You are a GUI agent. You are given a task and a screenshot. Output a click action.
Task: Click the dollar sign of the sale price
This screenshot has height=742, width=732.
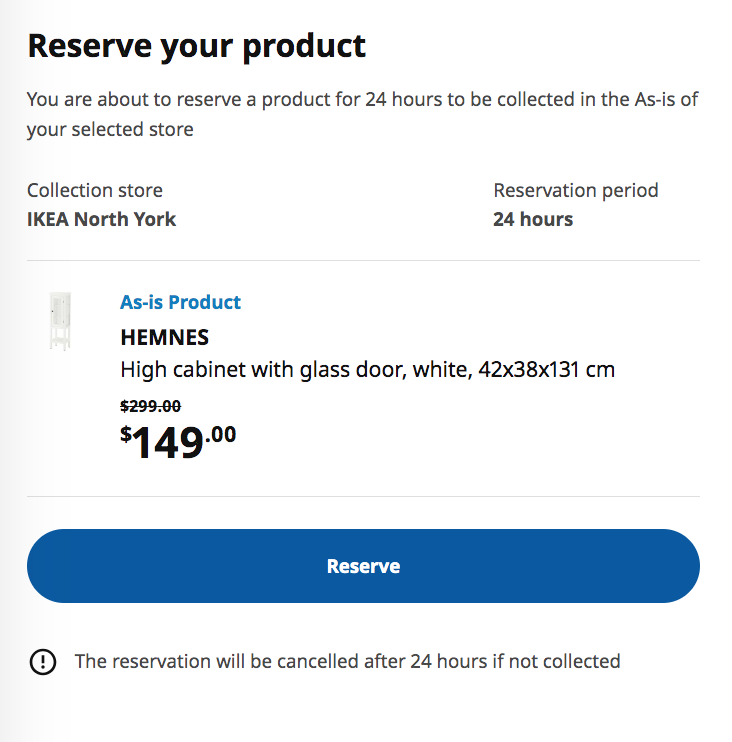[125, 433]
